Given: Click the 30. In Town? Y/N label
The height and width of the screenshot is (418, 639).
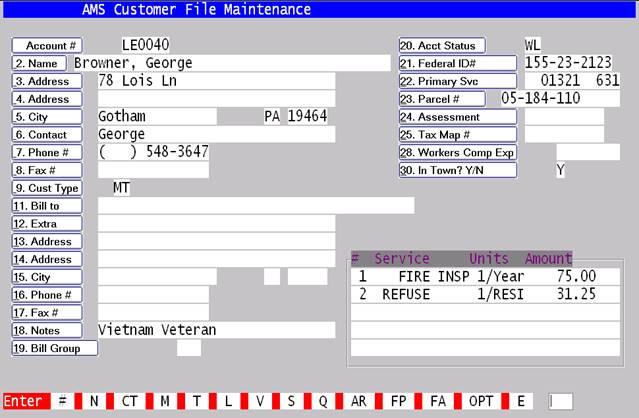Looking at the screenshot, I should pos(456,170).
